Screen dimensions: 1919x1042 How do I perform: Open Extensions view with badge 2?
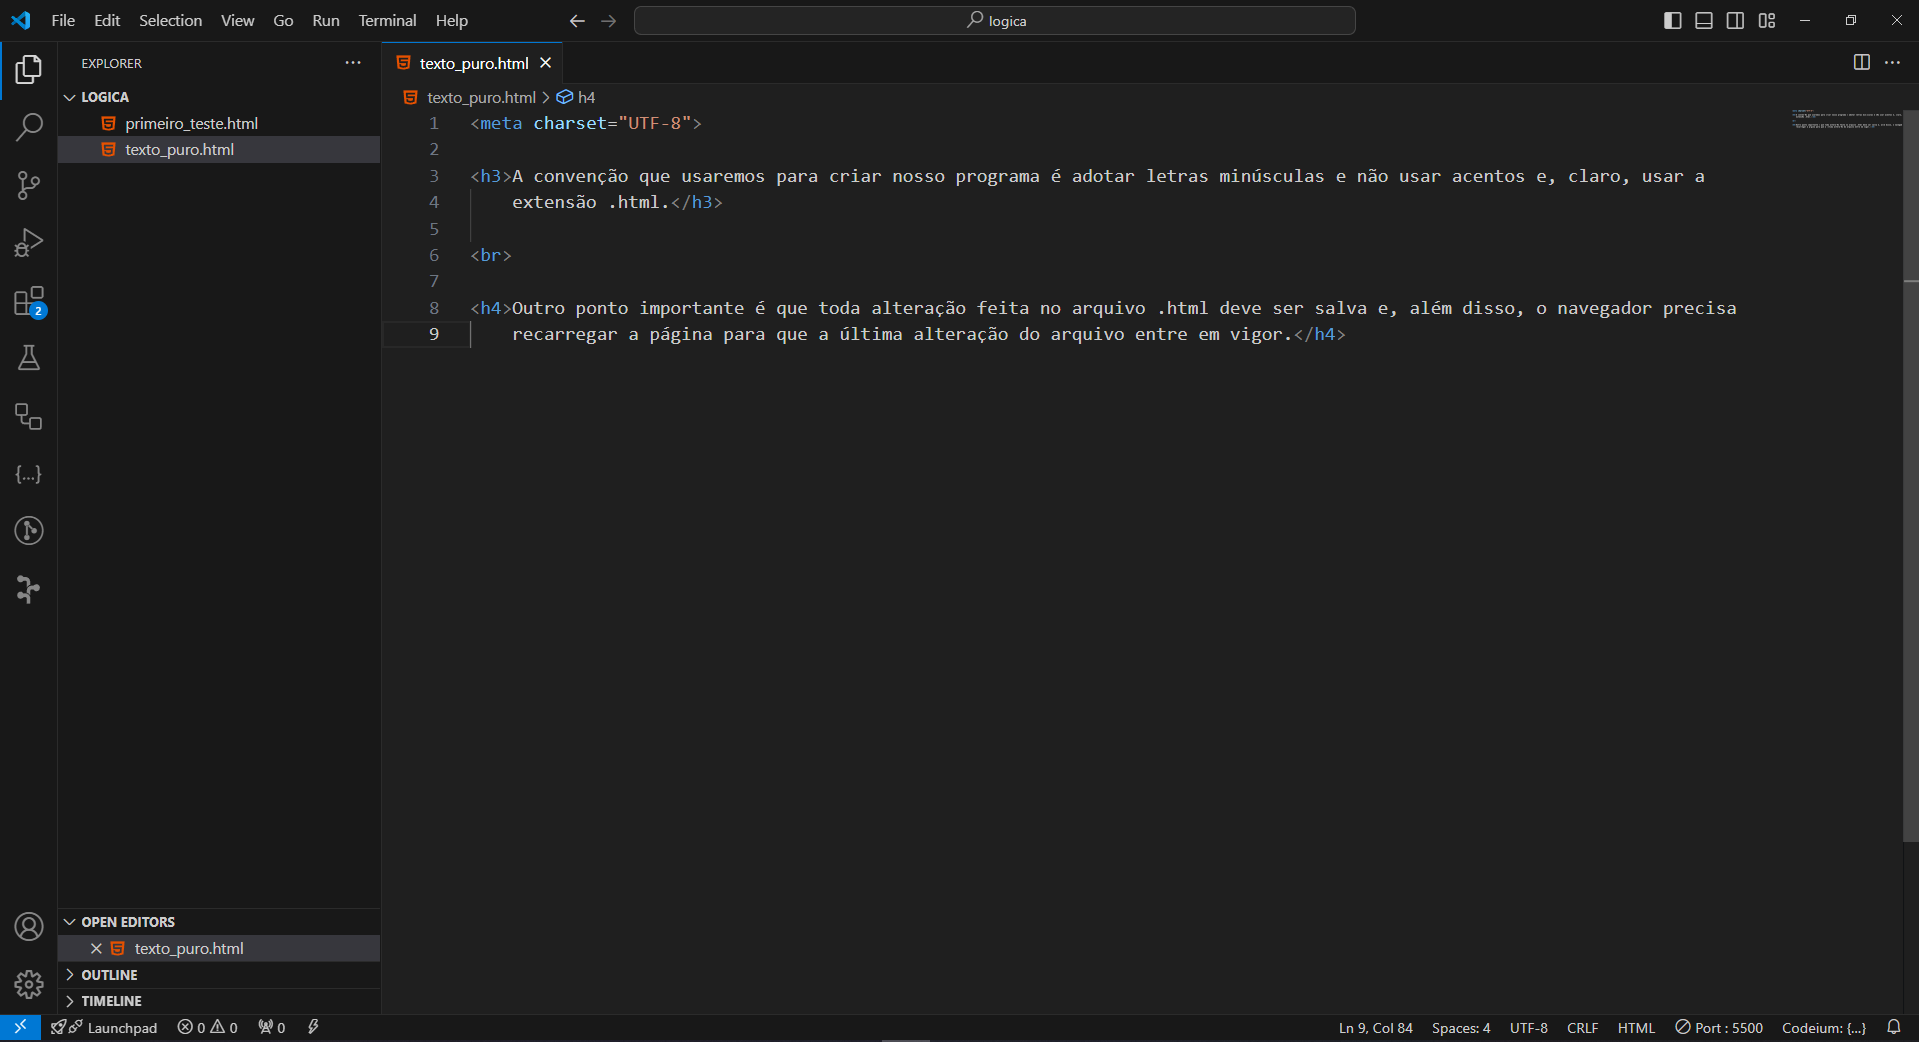coord(29,301)
